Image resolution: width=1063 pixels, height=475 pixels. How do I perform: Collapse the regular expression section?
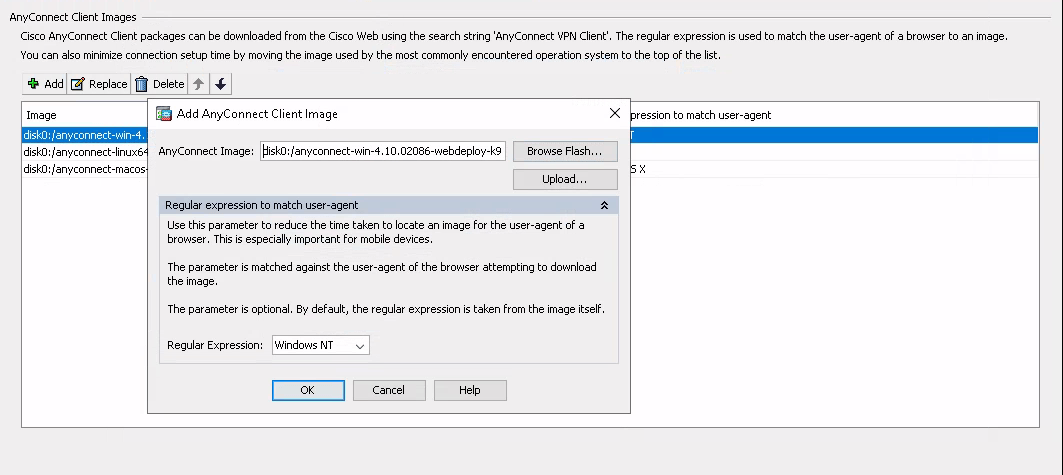[604, 205]
